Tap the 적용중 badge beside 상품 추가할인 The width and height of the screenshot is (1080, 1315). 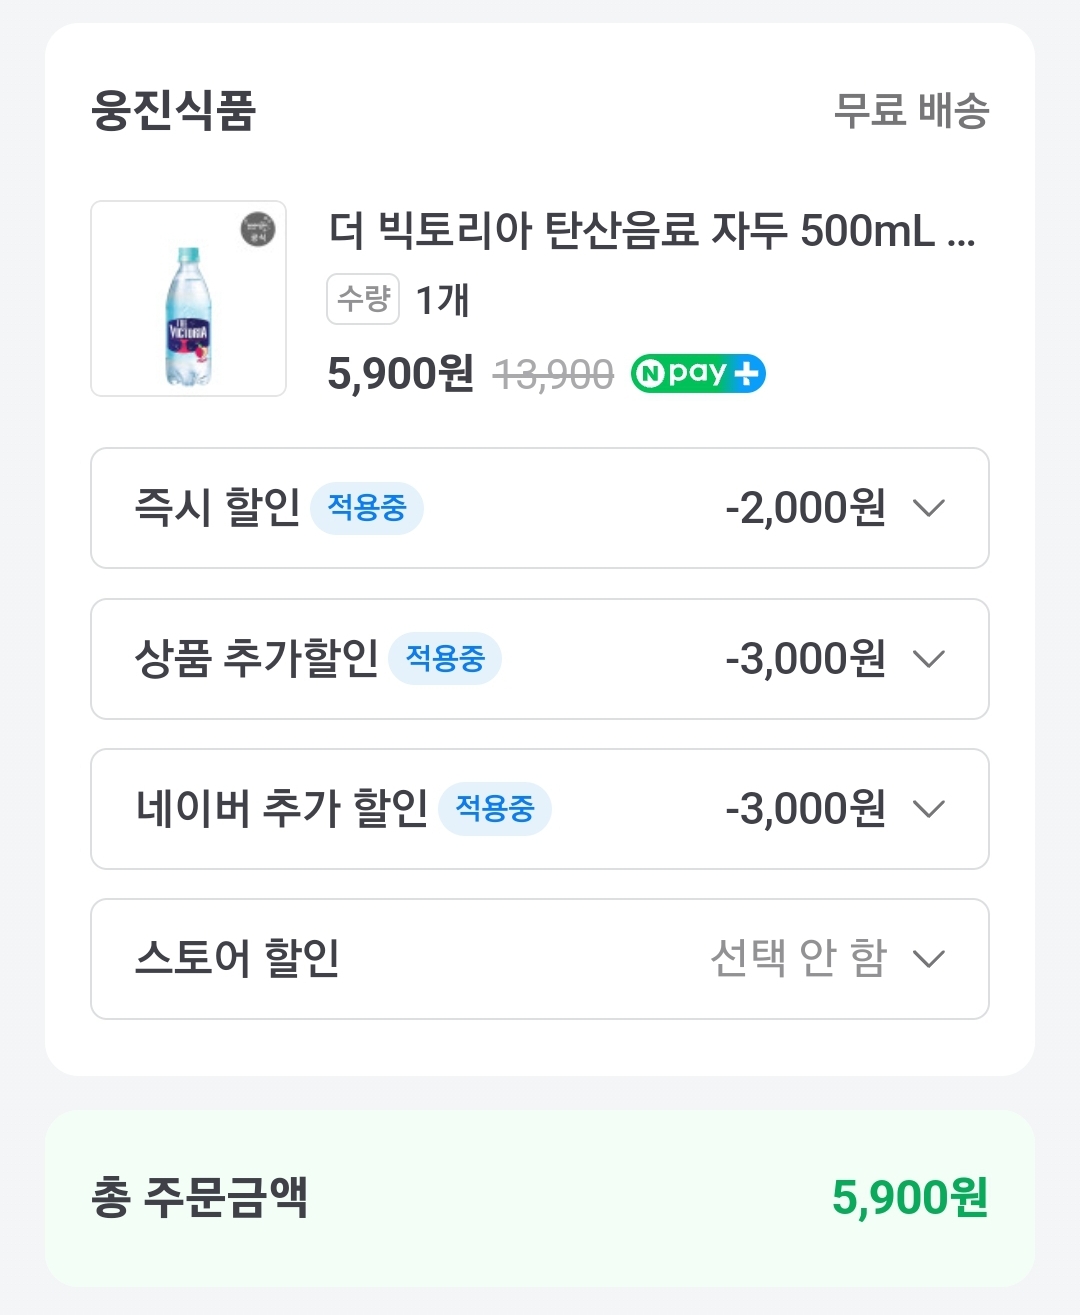point(445,659)
